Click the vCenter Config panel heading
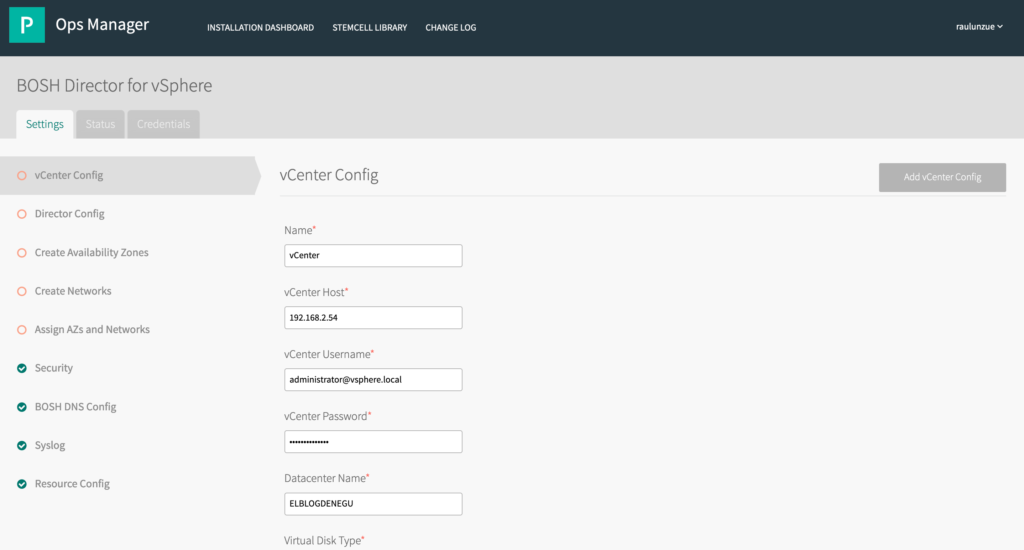The image size is (1024, 550). [x=328, y=175]
